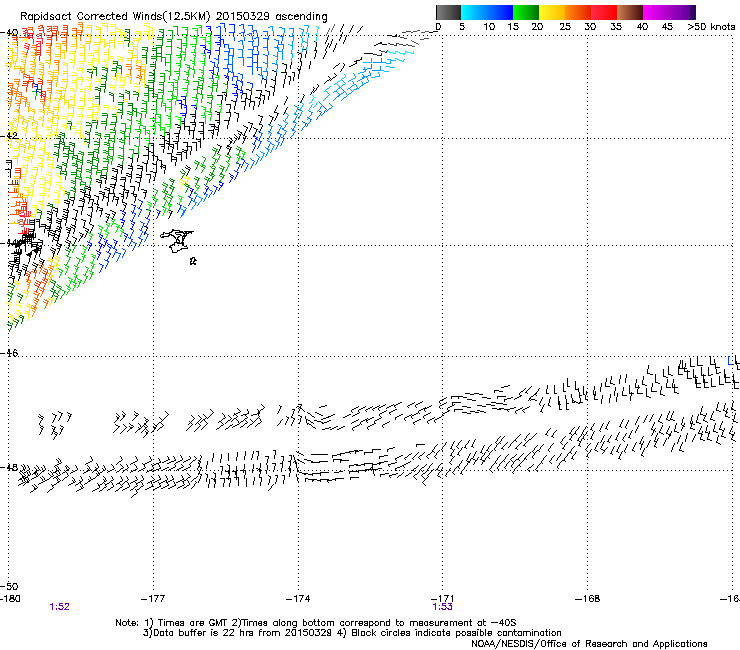This screenshot has height=650, width=740.
Task: Click the '-177' longitude label
Action: (x=153, y=599)
